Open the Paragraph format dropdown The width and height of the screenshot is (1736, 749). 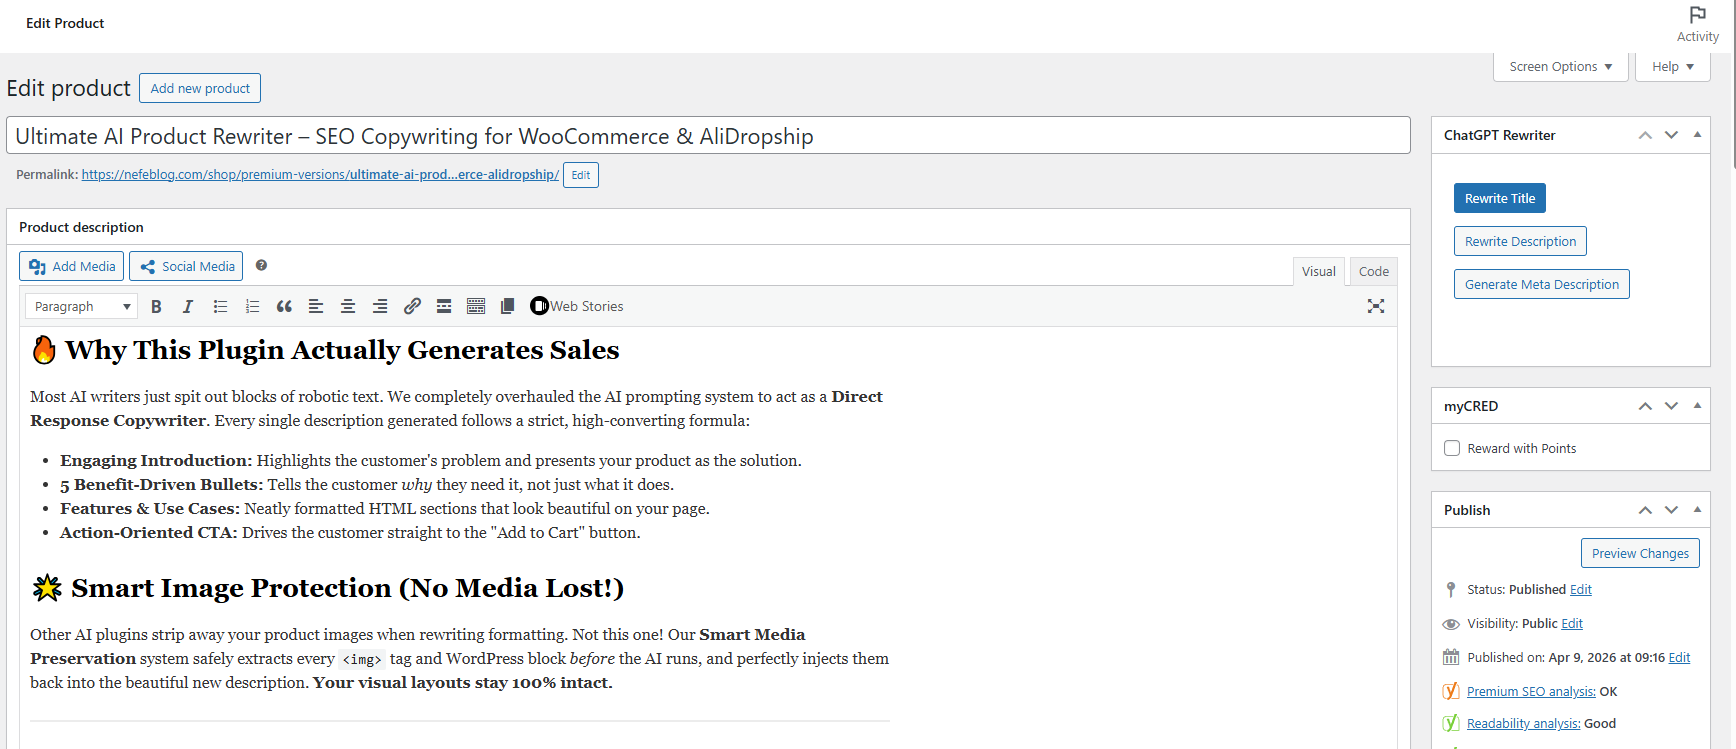click(81, 306)
